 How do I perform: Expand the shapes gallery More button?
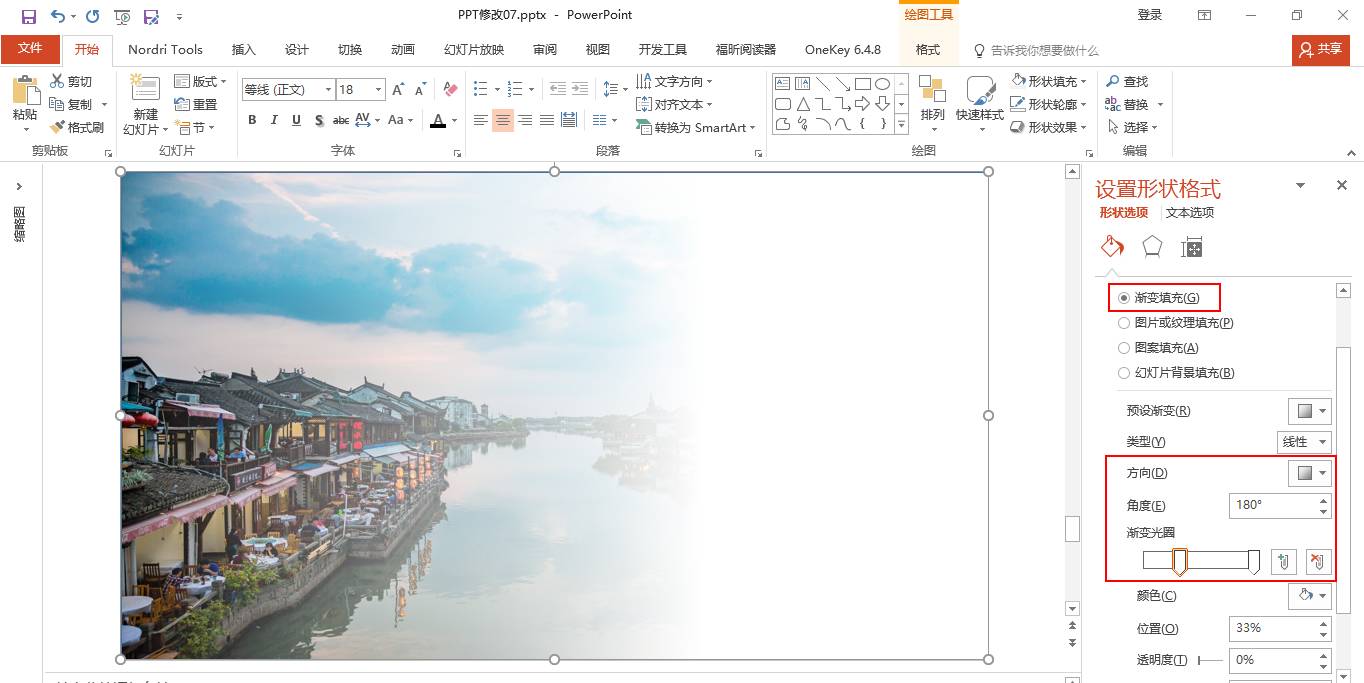[901, 125]
